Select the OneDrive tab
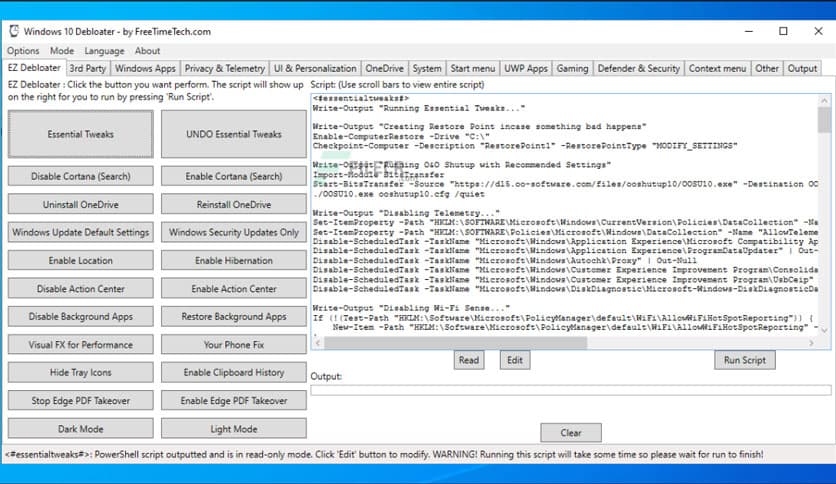 tap(384, 68)
